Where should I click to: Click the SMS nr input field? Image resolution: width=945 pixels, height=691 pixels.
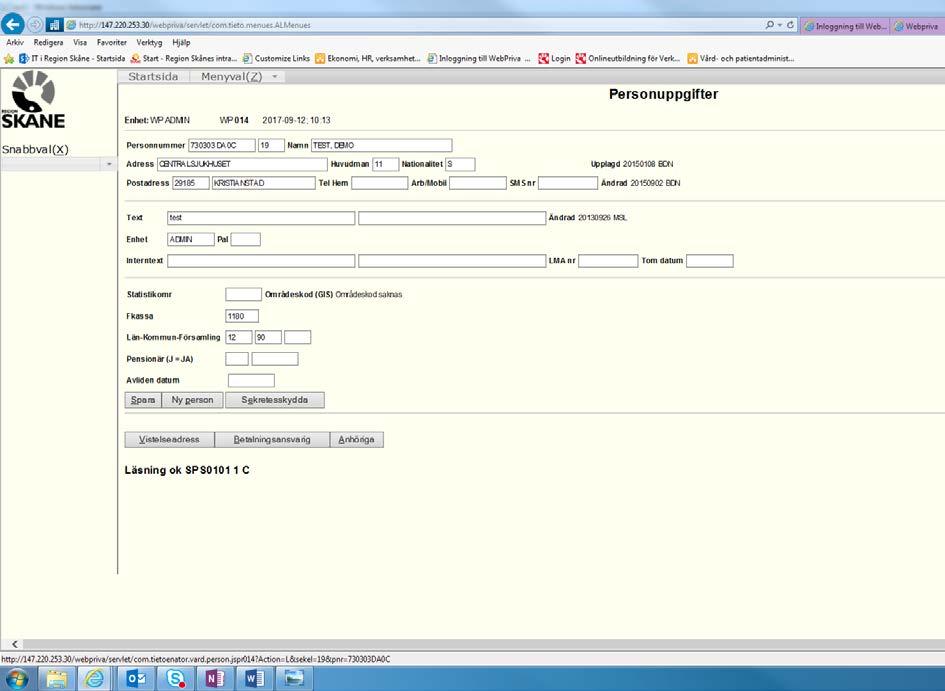click(568, 183)
